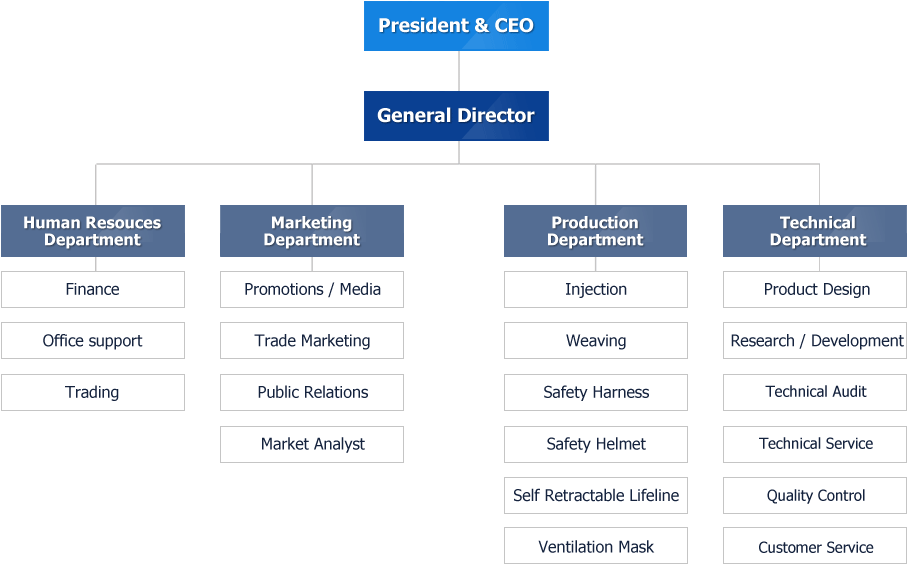Image resolution: width=910 pixels, height=568 pixels.
Task: Click the Office support box
Action: click(x=93, y=341)
